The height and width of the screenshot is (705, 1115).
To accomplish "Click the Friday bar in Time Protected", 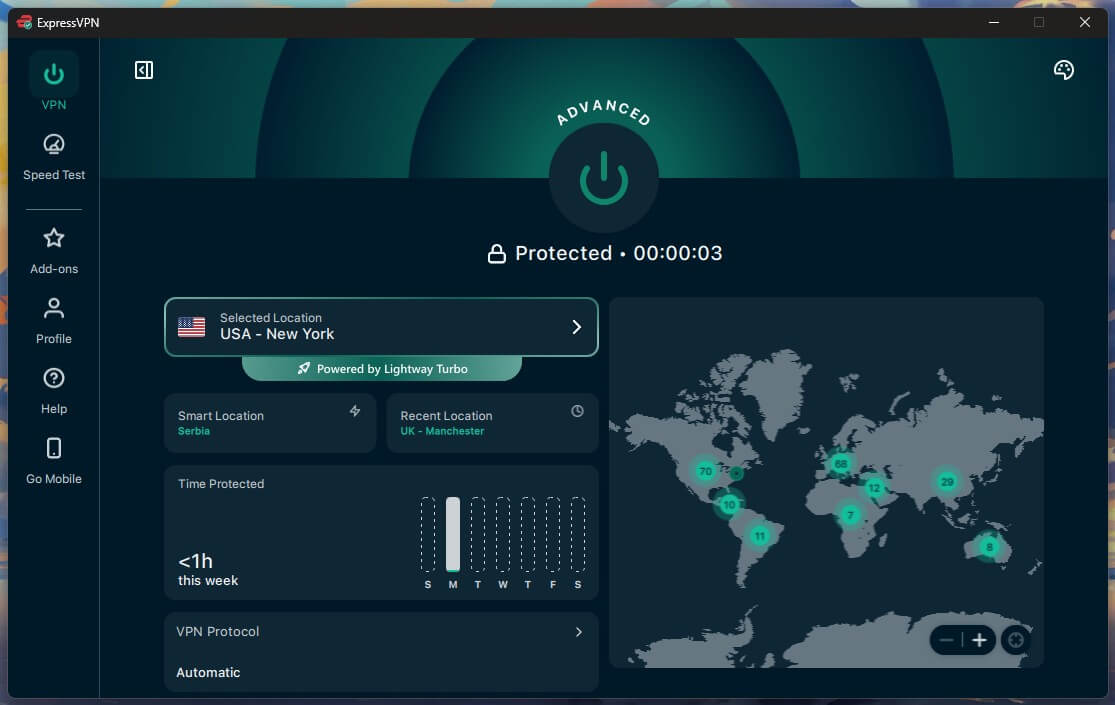I will point(553,534).
